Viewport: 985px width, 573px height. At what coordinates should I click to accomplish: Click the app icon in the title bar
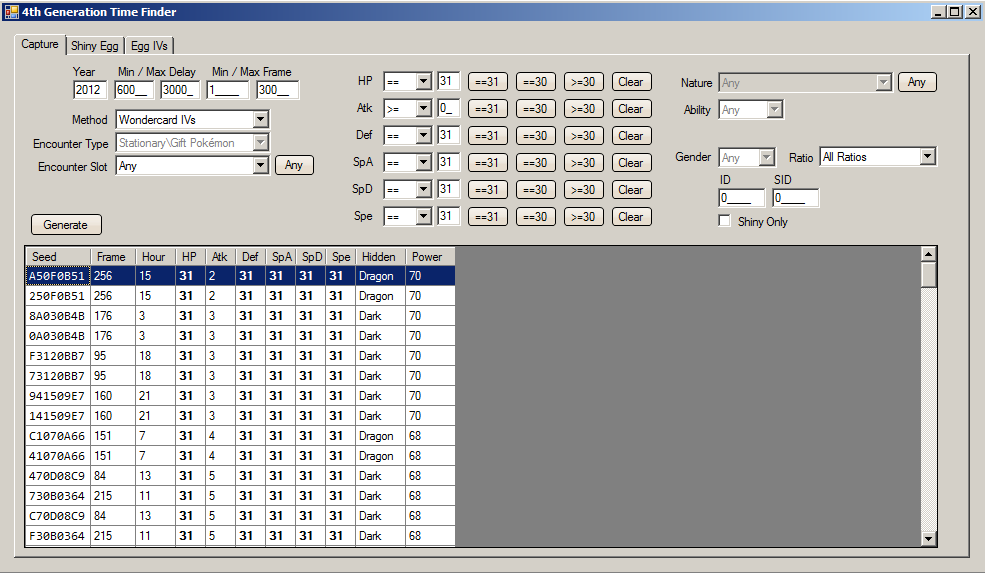[11, 11]
